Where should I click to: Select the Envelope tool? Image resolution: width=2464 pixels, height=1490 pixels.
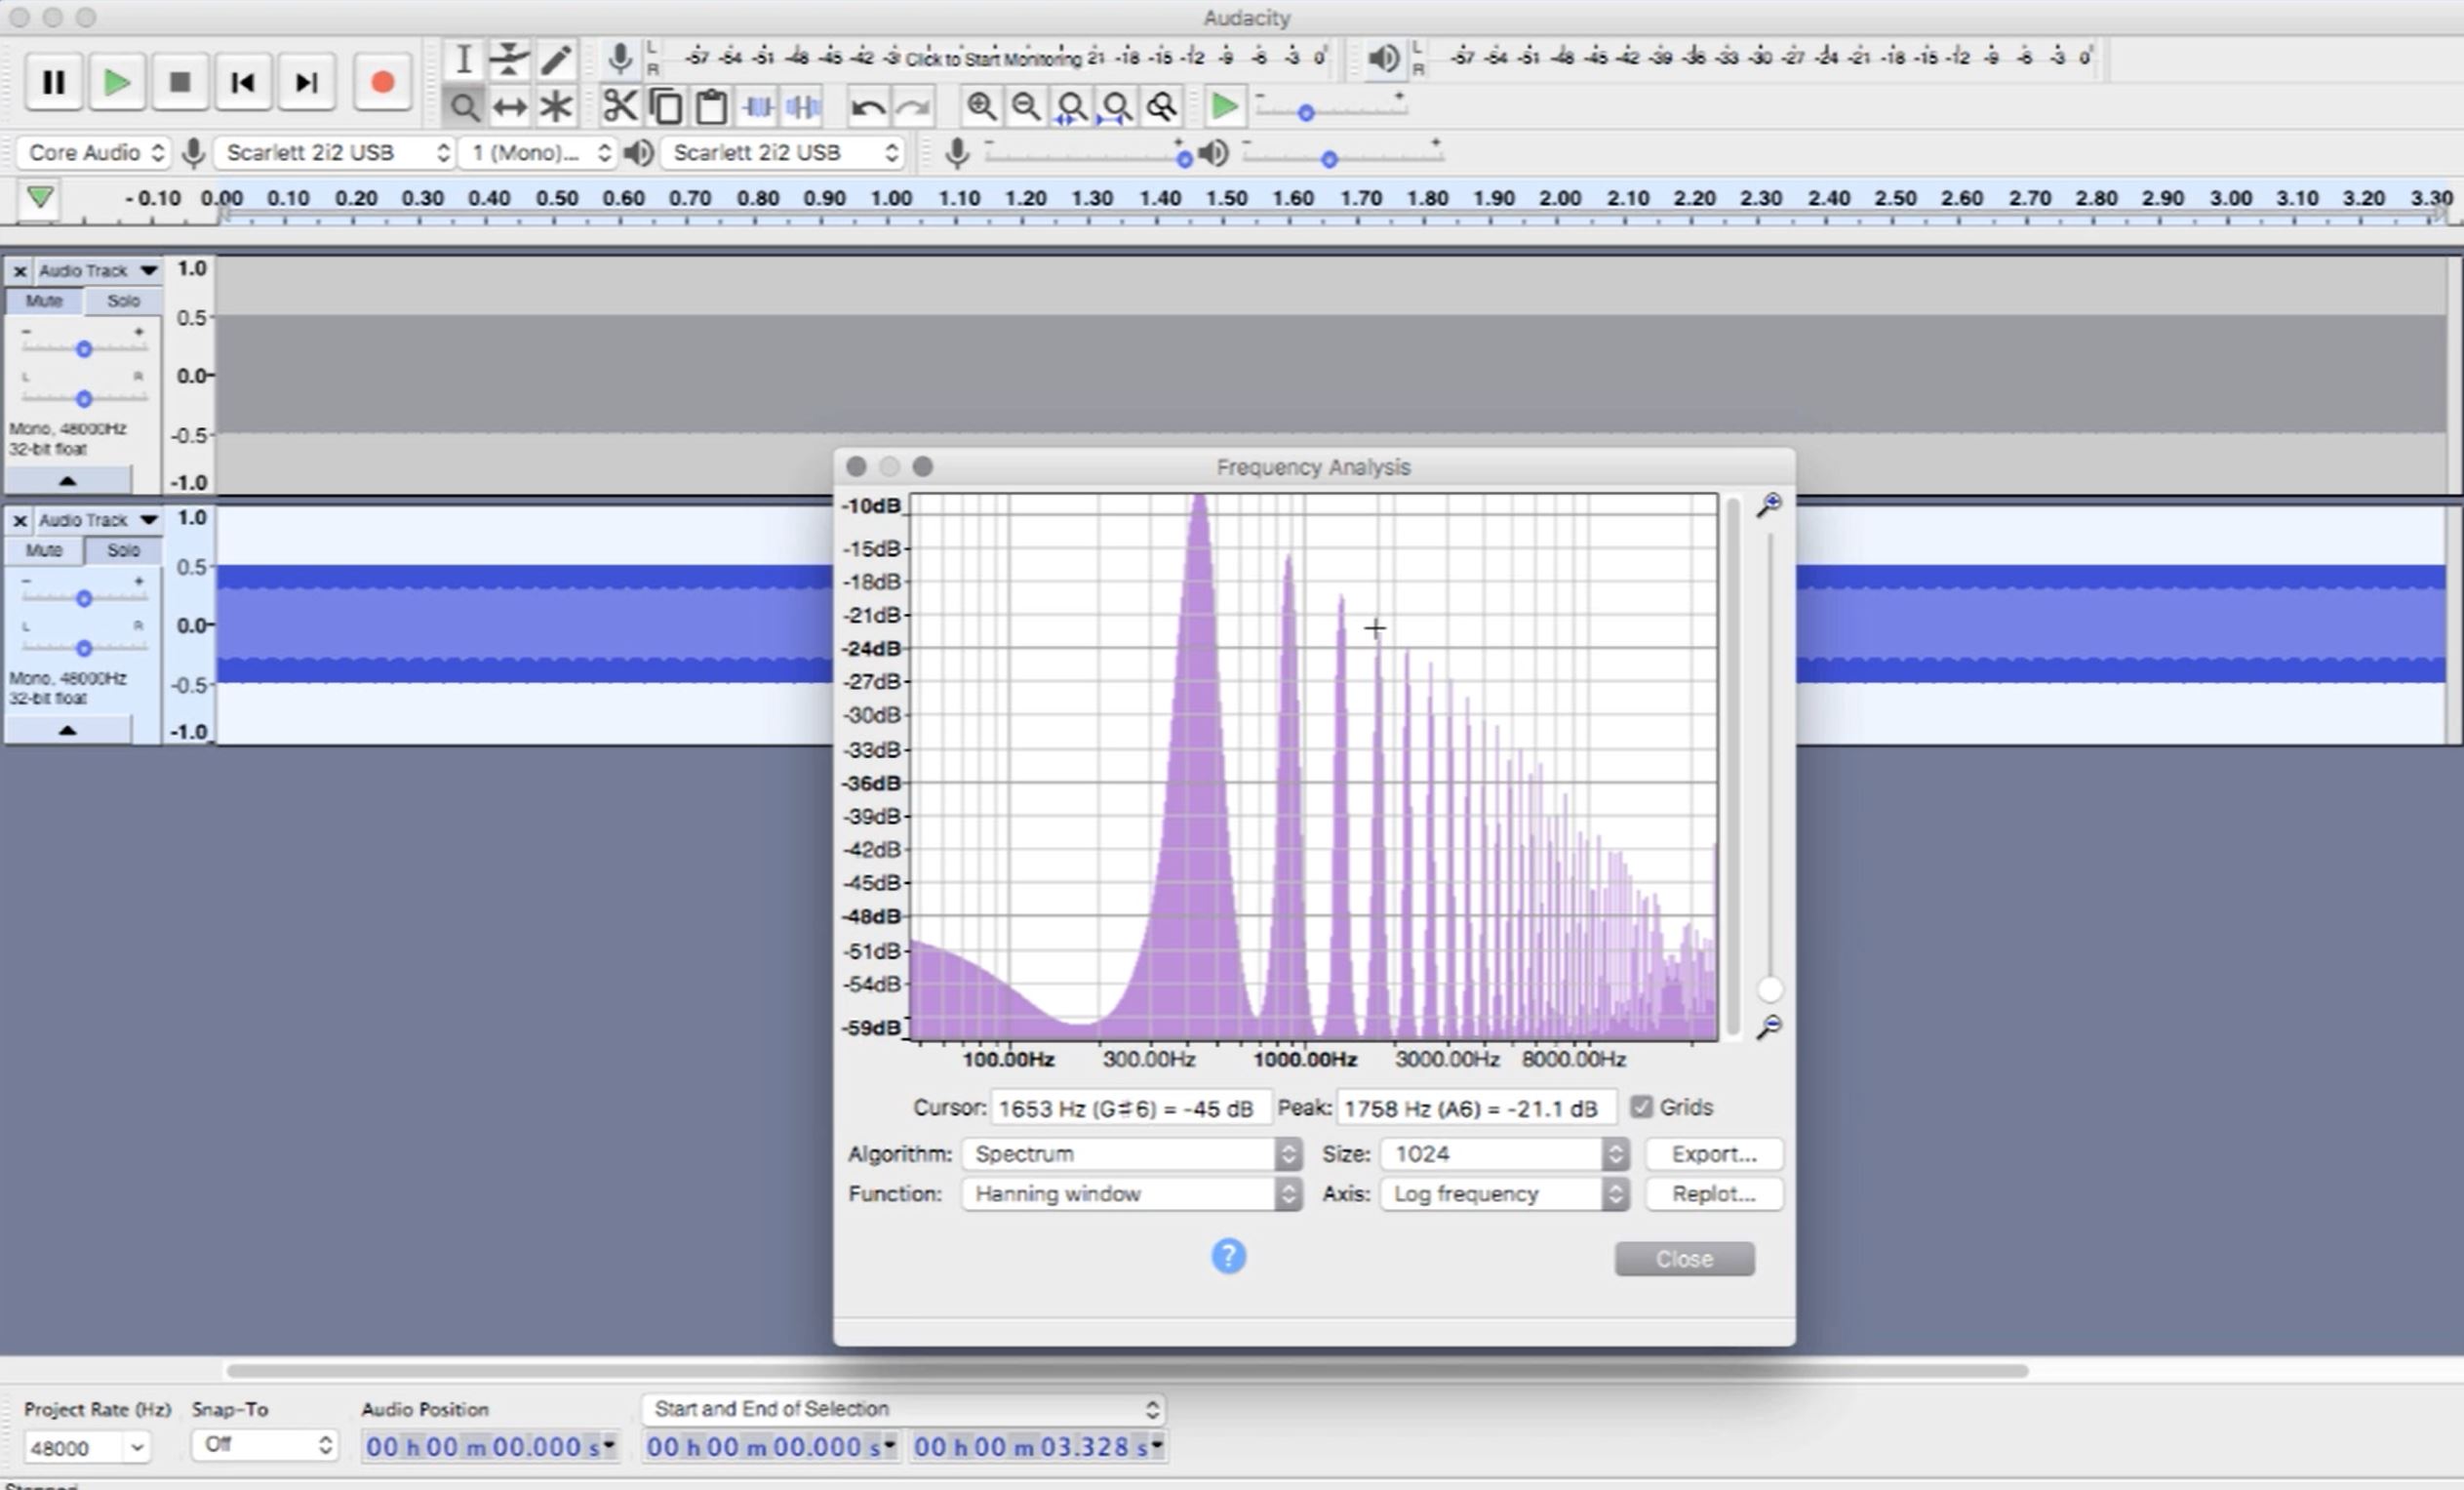(x=510, y=59)
